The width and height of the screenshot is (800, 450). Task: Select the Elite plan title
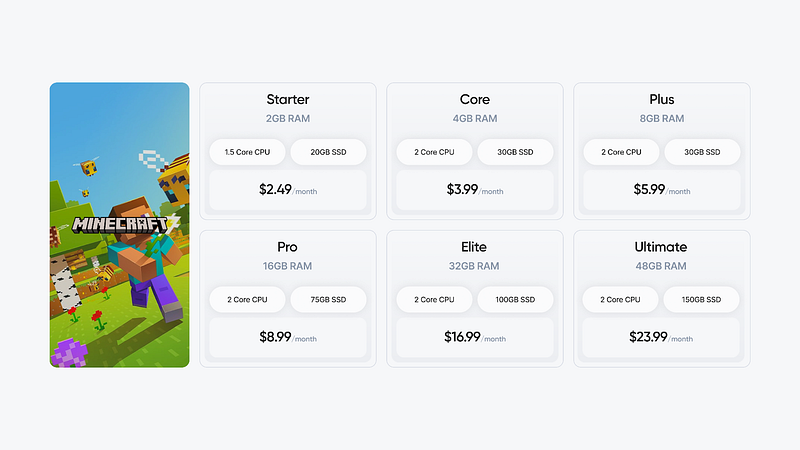(474, 247)
